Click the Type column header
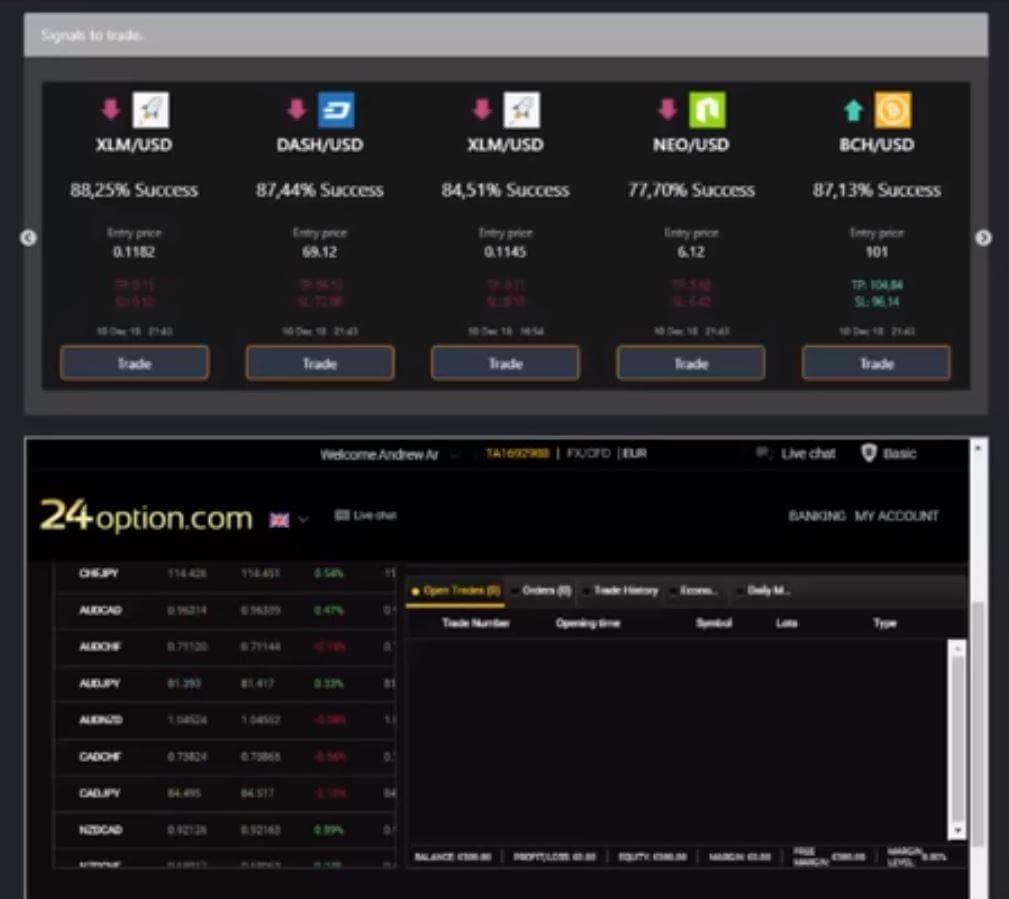This screenshot has width=1009, height=899. 885,623
